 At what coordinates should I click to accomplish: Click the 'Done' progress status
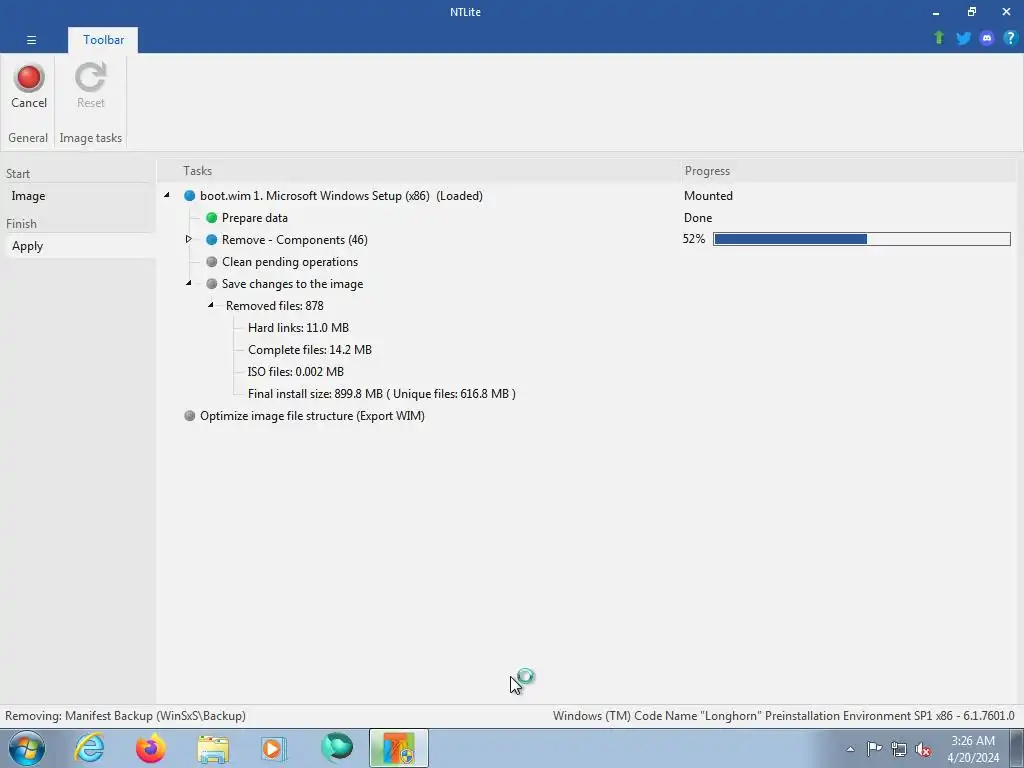click(x=697, y=218)
